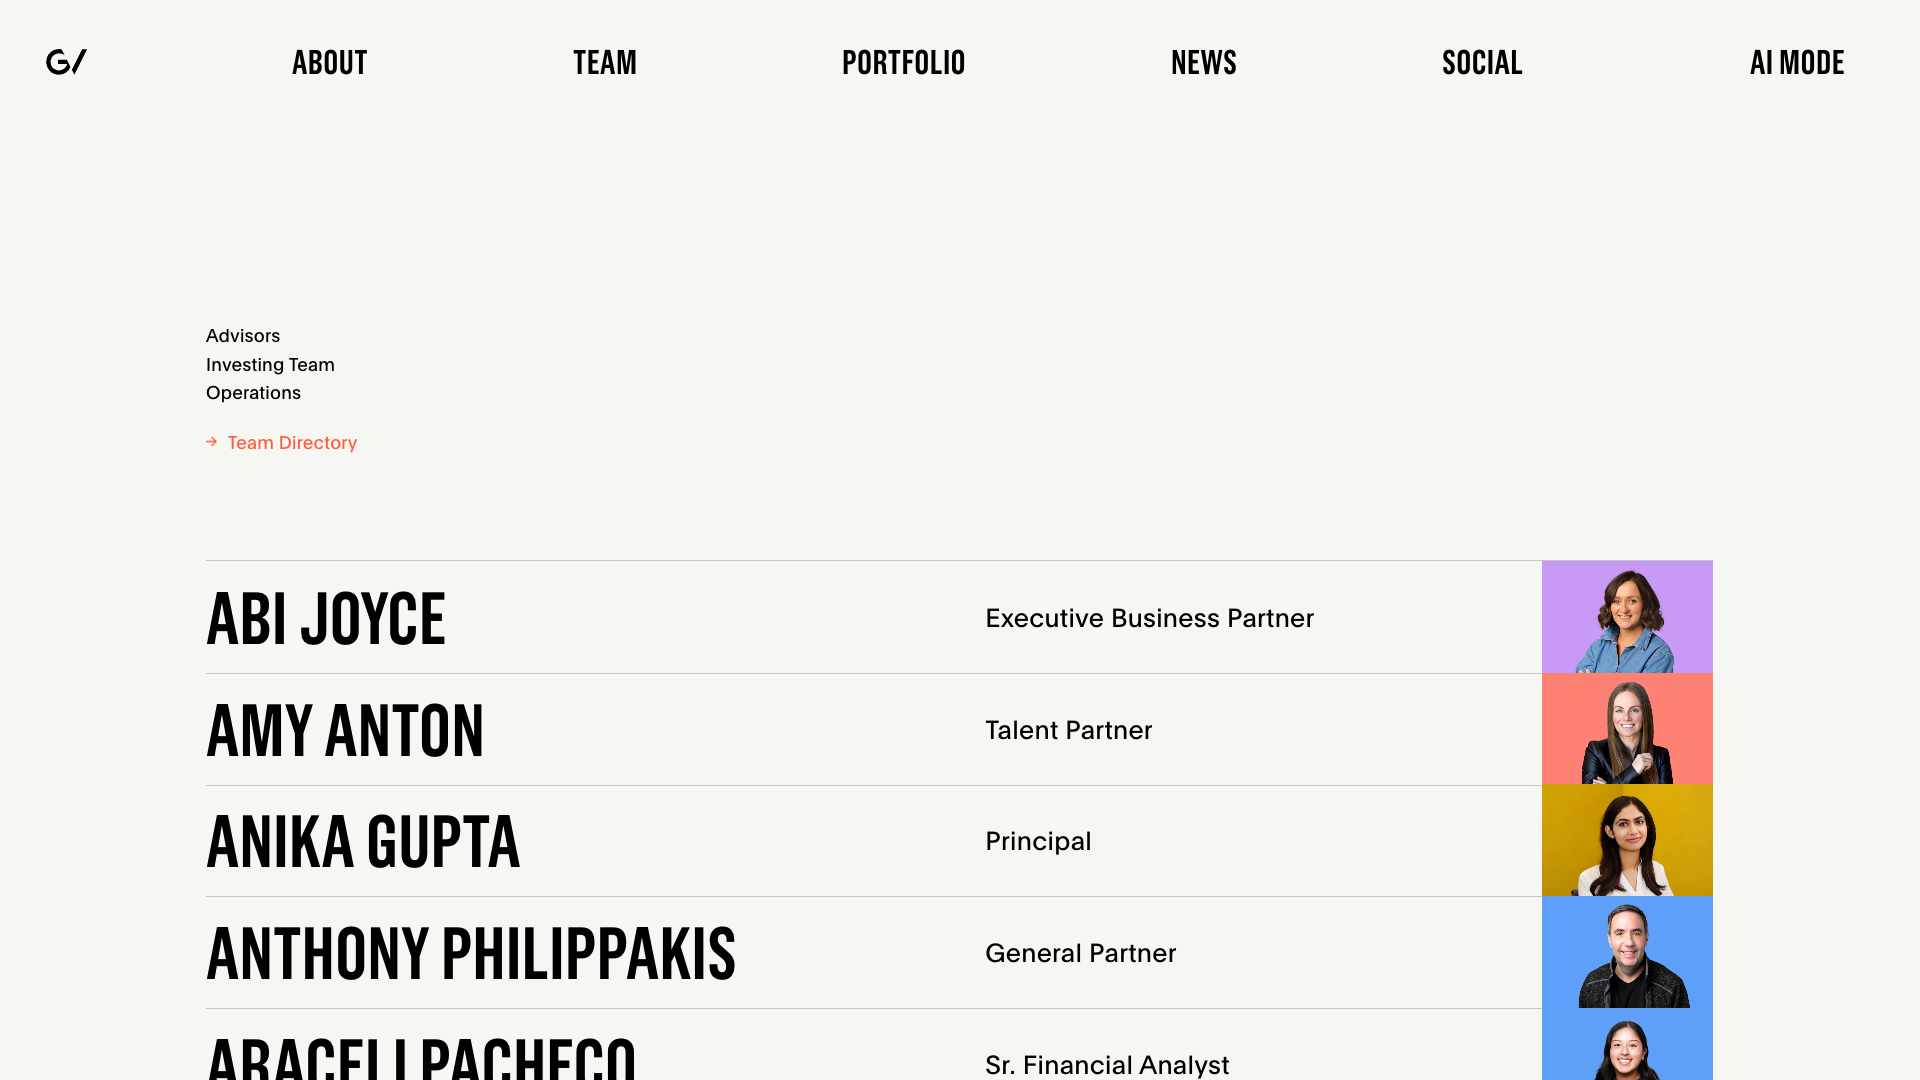Select Anthony Philippakis's blue portrait photo
This screenshot has height=1080, width=1920.
[1627, 953]
